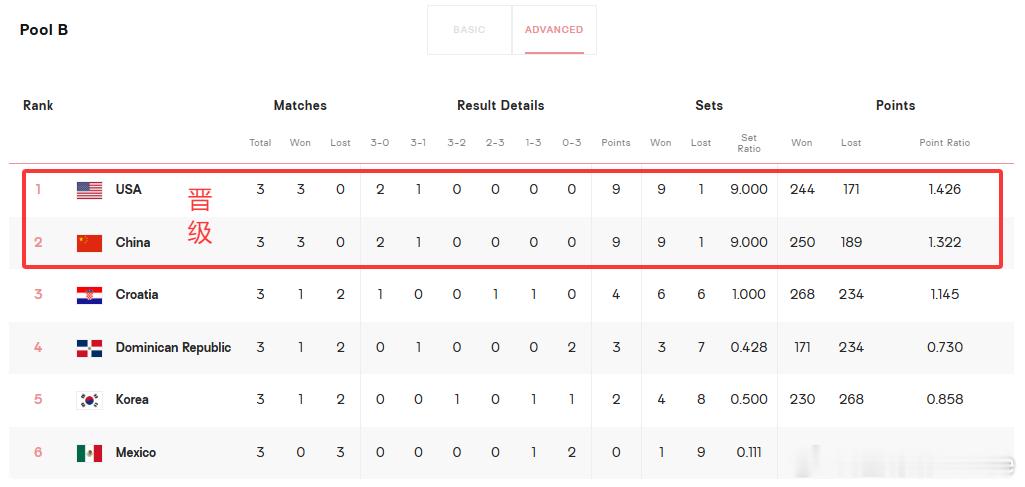Open the China team link
Screen dimensions: 1025x487
133,243
